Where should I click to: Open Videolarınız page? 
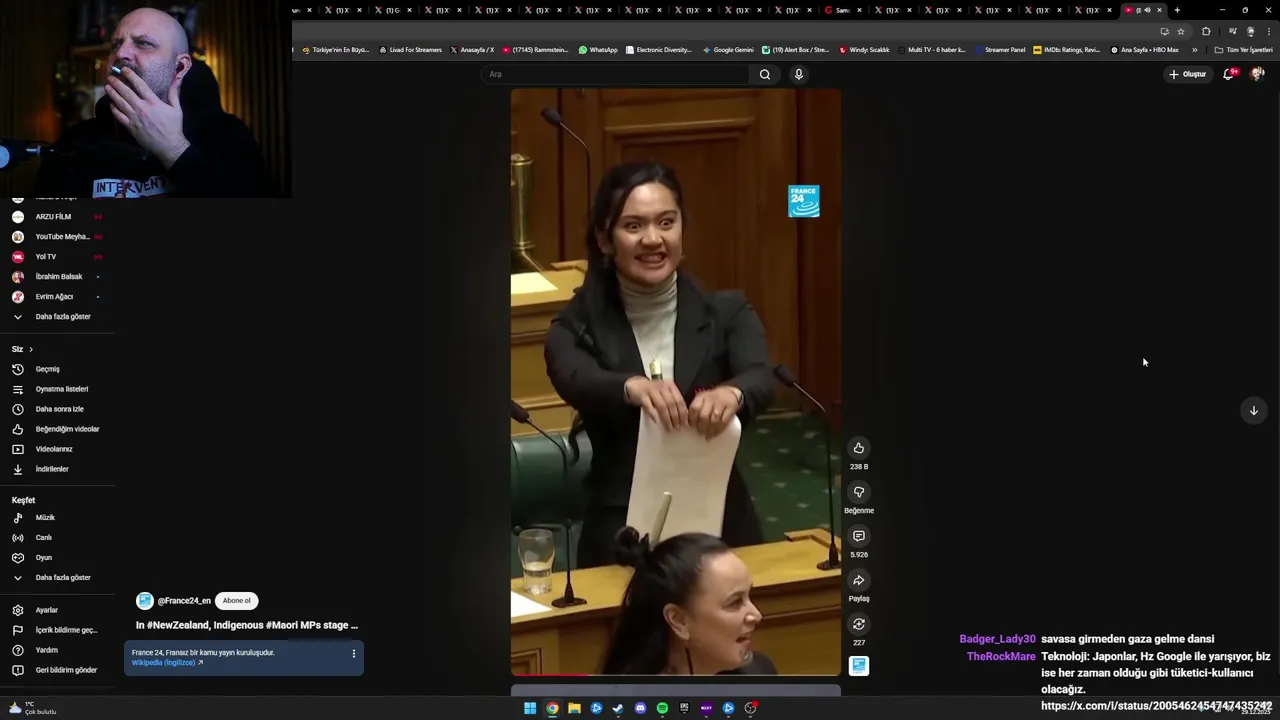(x=58, y=449)
